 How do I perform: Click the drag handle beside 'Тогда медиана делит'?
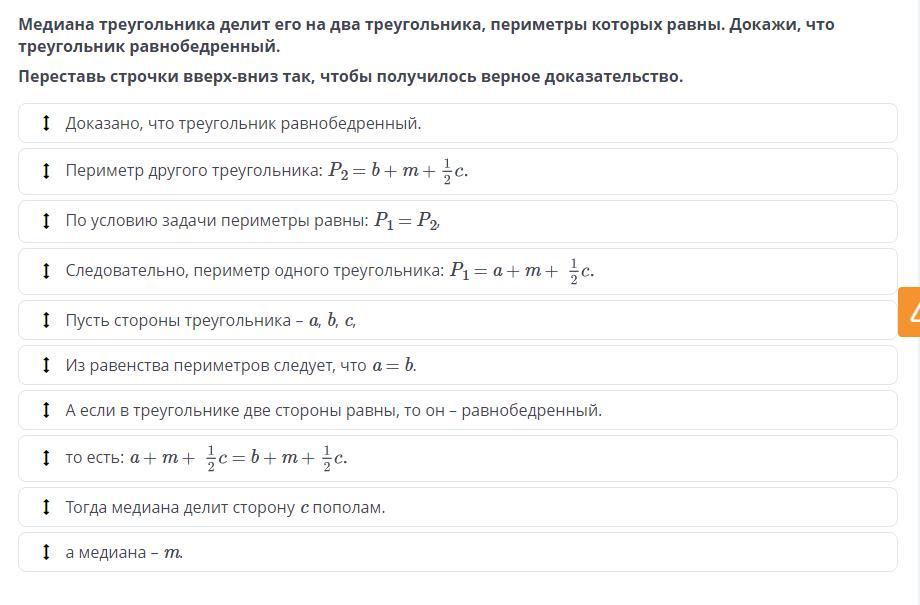(46, 507)
